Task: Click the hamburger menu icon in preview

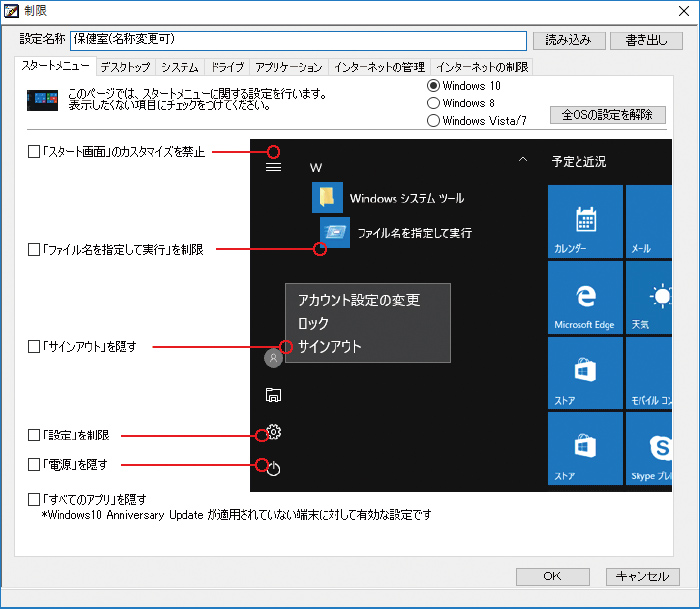Action: tap(273, 167)
